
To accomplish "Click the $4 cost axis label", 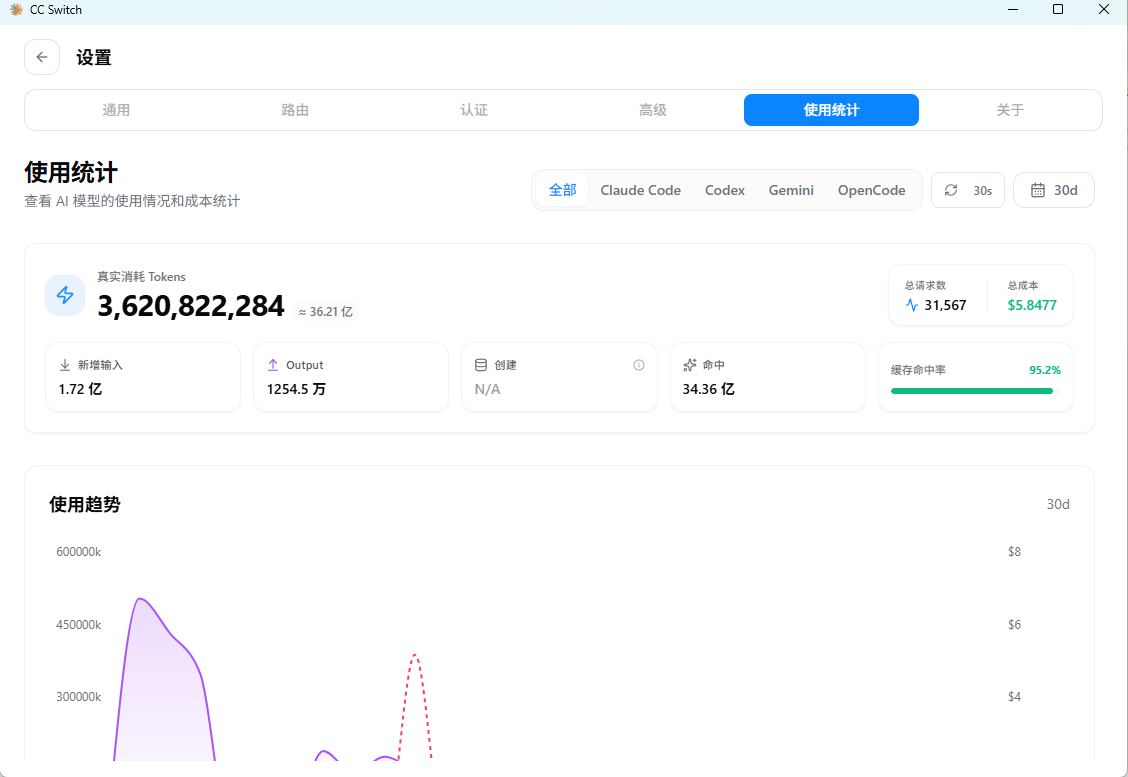I will 1014,696.
